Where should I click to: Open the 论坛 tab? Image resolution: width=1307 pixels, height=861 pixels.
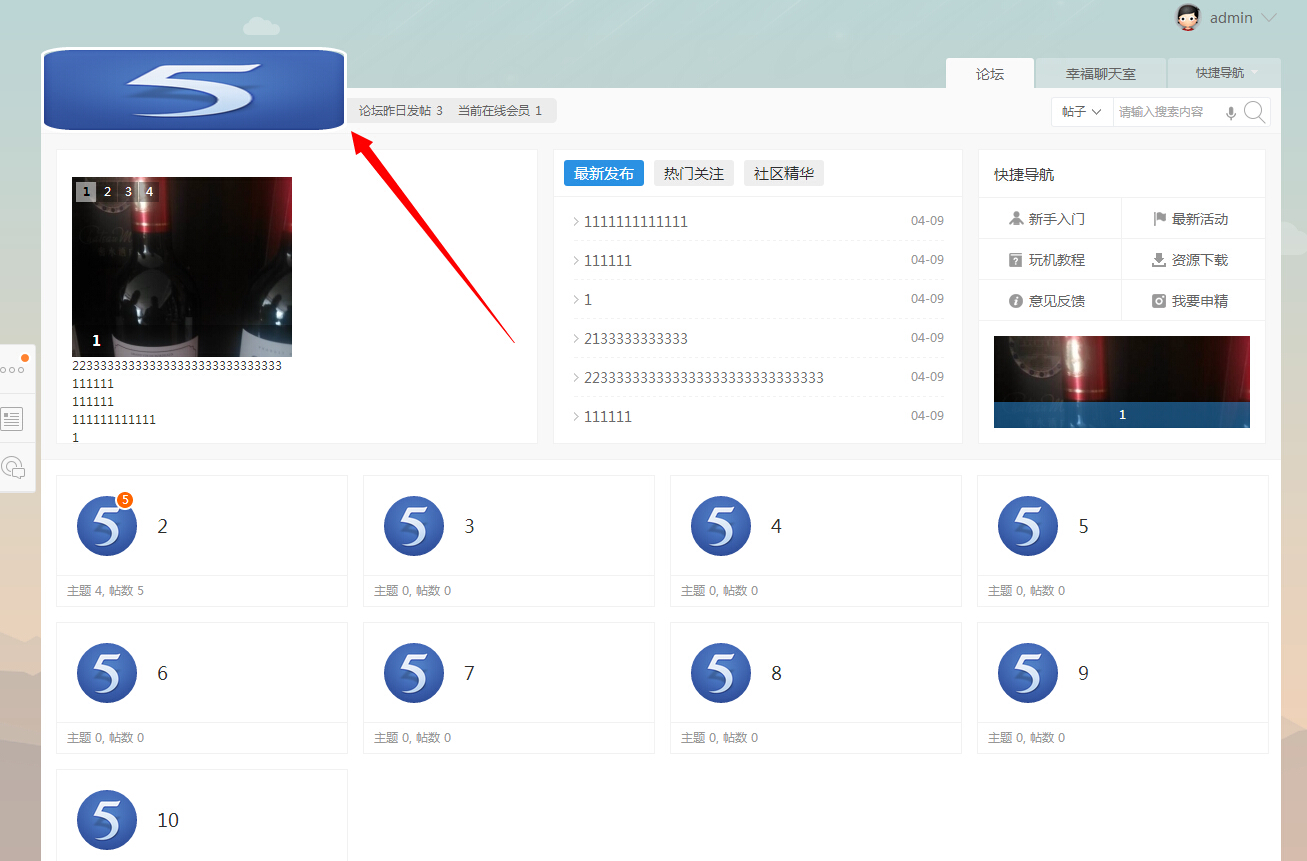point(990,73)
